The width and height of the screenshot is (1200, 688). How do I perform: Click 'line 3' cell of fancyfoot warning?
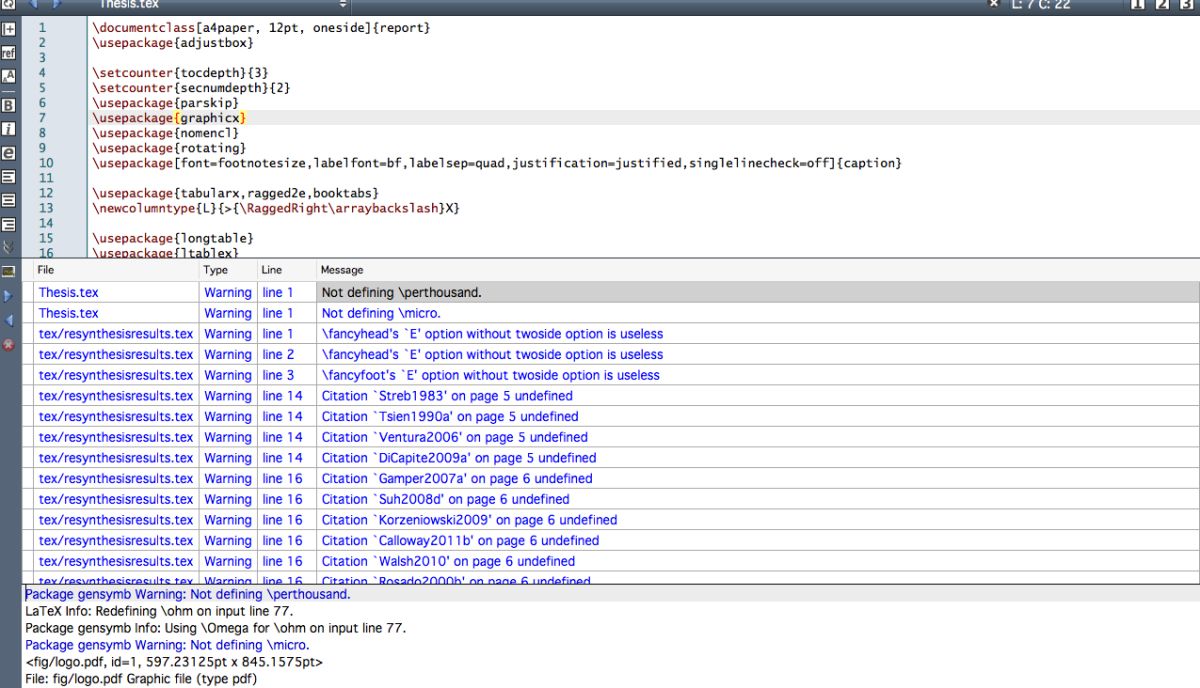pyautogui.click(x=286, y=375)
